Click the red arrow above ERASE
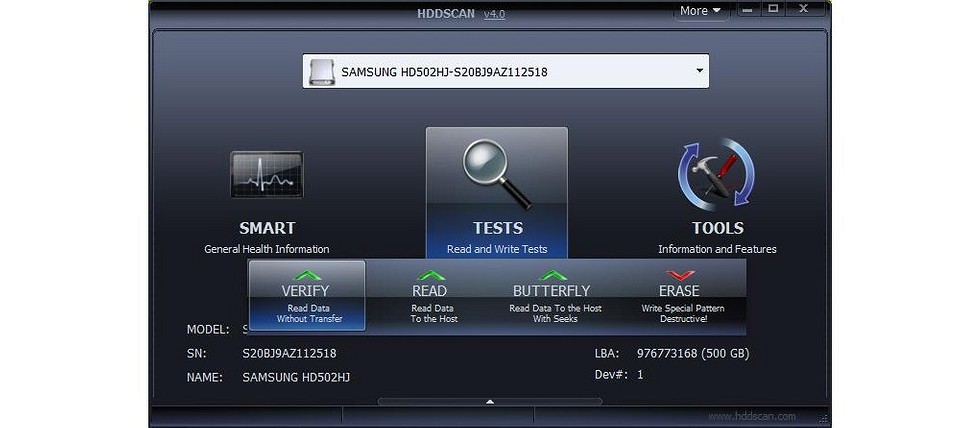Screen dimensions: 960x428 pyautogui.click(x=681, y=276)
